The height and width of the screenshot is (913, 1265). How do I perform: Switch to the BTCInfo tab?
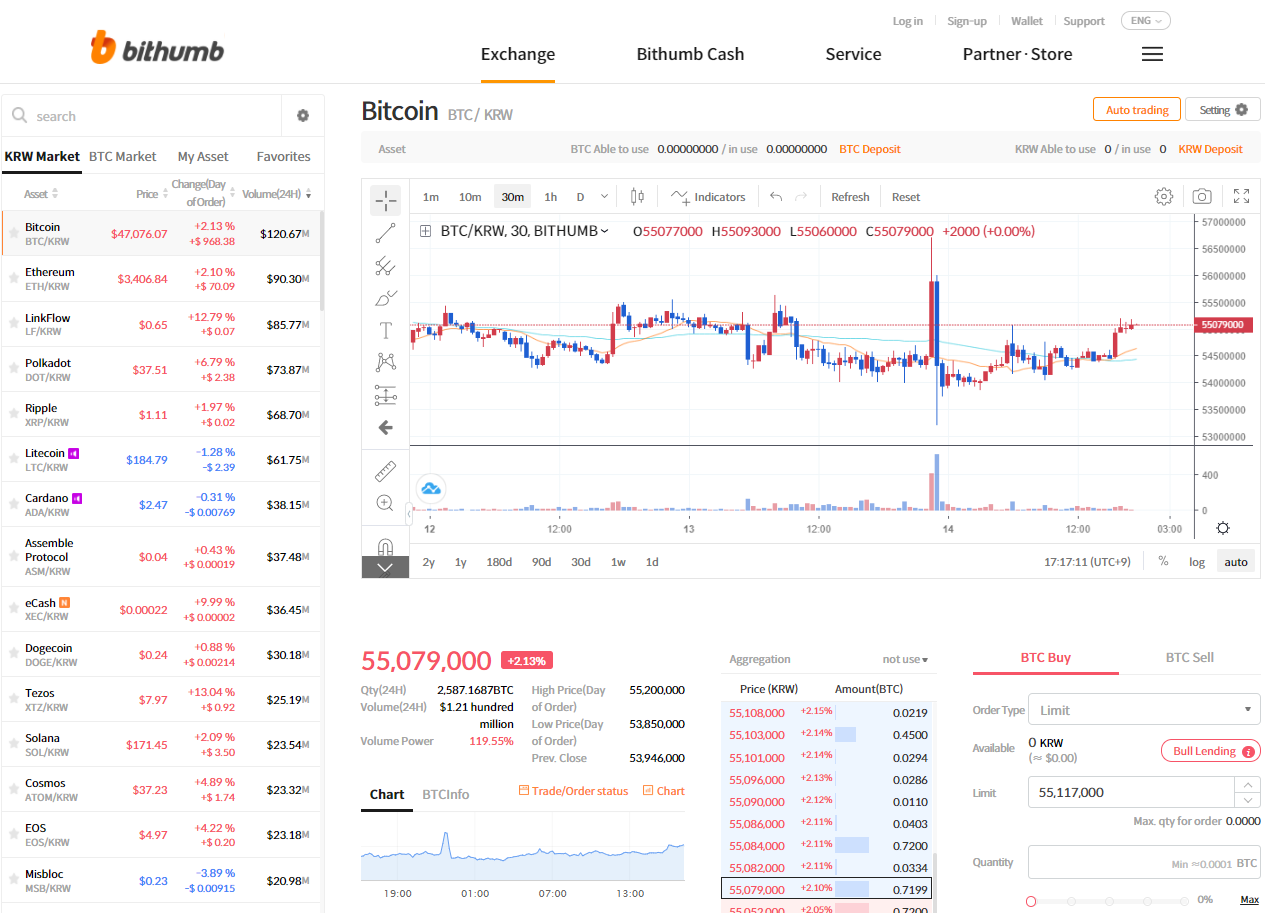pyautogui.click(x=446, y=794)
